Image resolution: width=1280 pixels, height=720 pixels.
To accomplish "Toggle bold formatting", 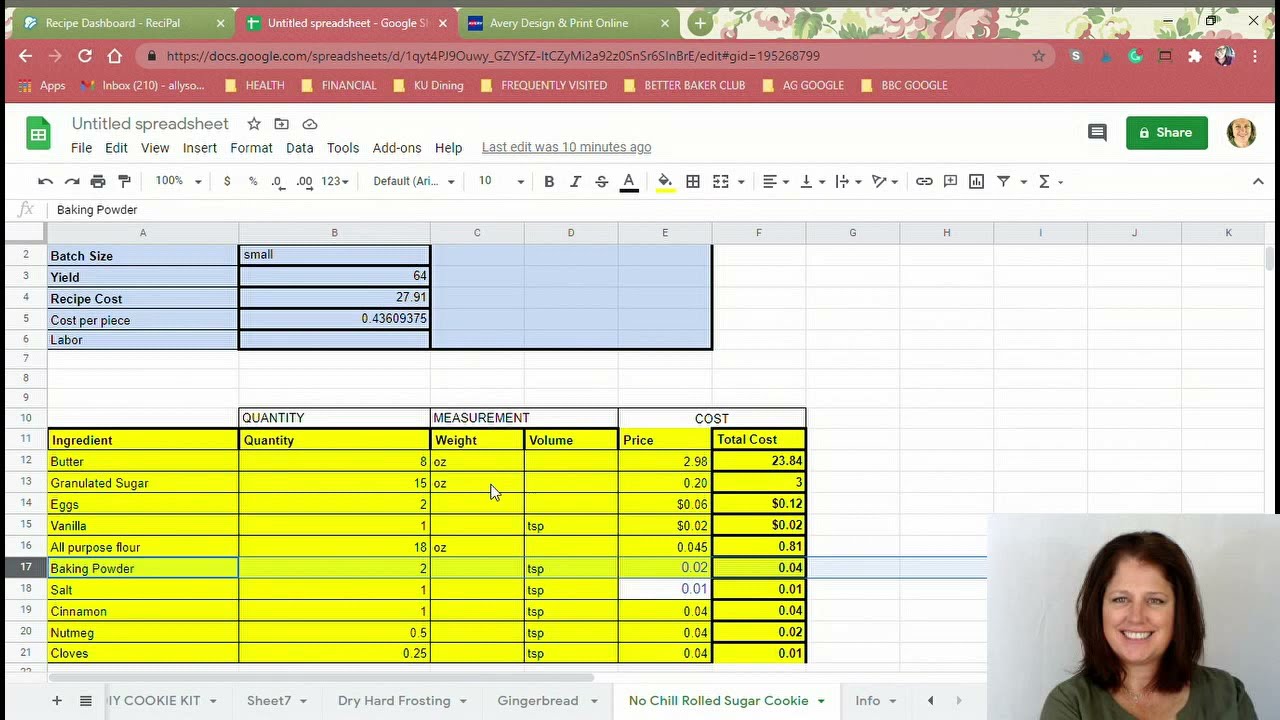I will [x=549, y=181].
